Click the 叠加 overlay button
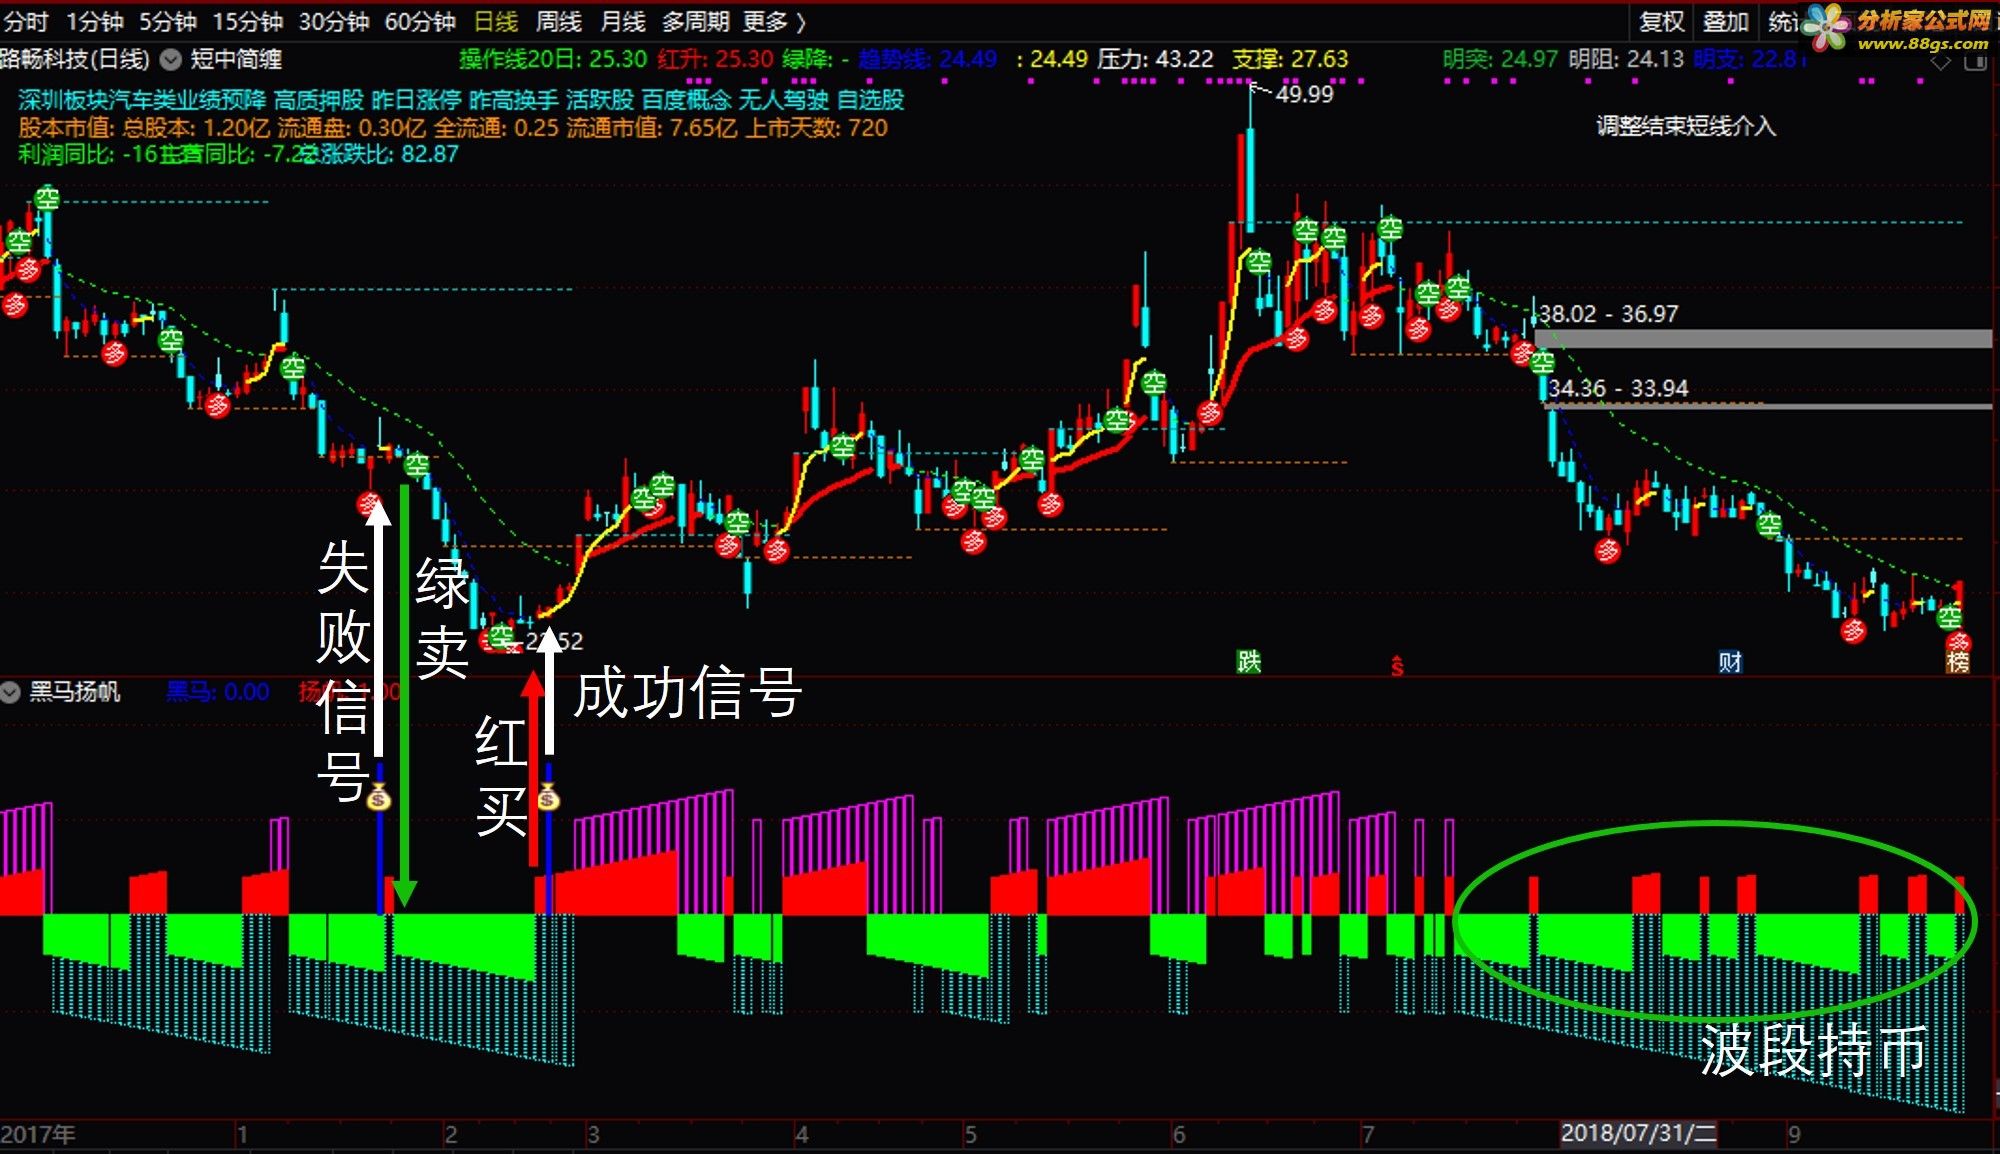Viewport: 2000px width, 1154px height. coord(1726,21)
